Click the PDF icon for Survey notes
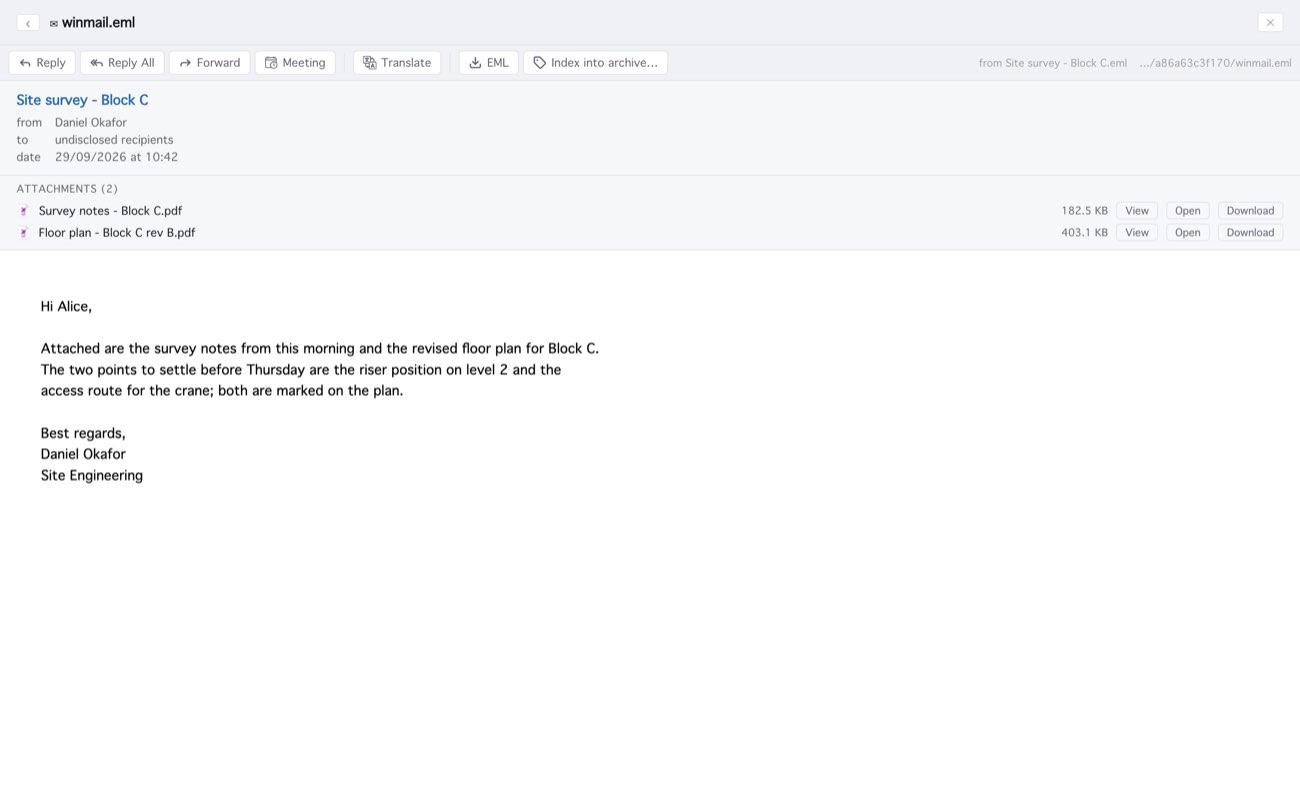The image size is (1300, 812). click(x=24, y=211)
